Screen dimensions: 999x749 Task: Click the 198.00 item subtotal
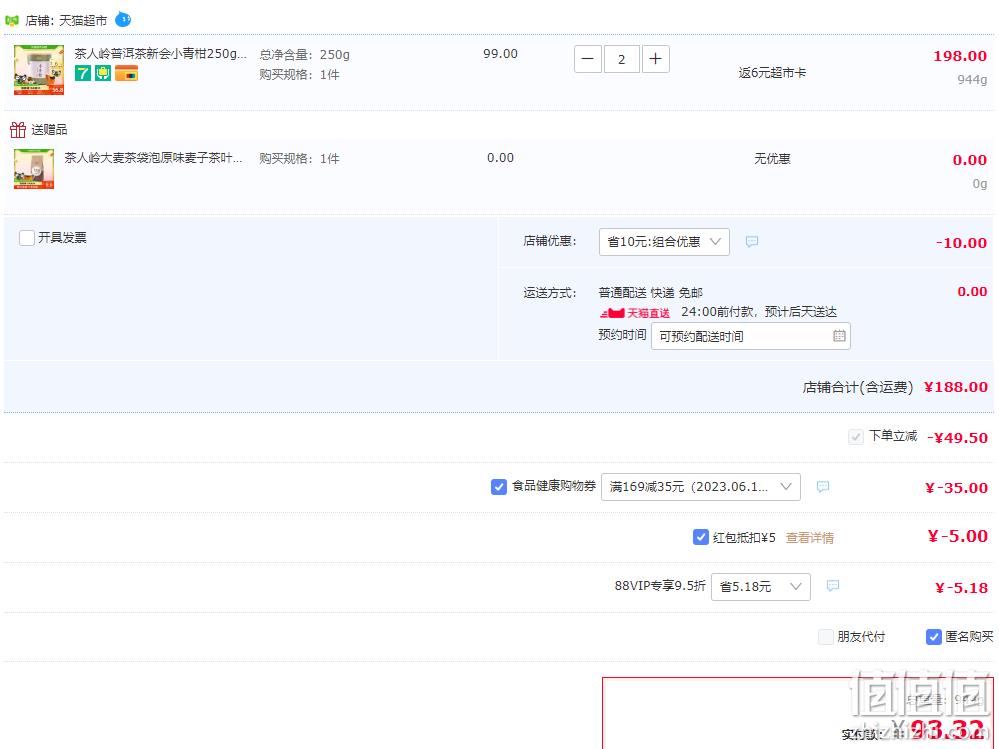[960, 56]
